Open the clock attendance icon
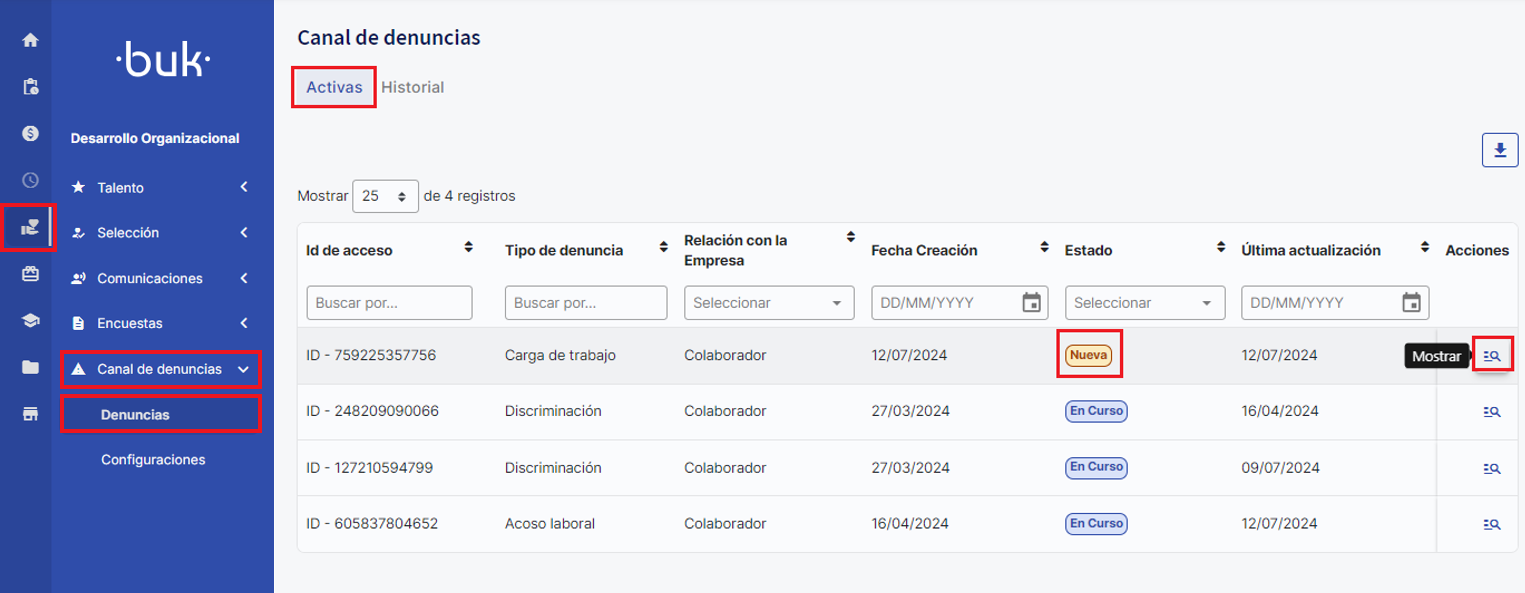This screenshot has height=593, width=1525. pos(30,180)
